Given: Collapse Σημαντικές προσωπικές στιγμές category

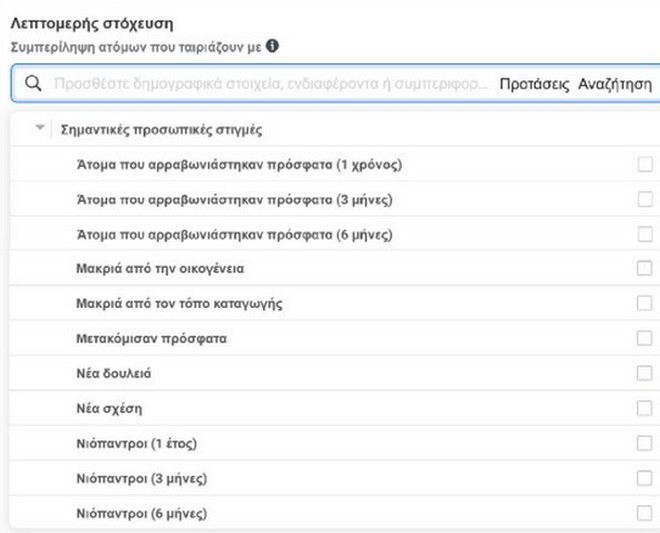Looking at the screenshot, I should point(40,130).
